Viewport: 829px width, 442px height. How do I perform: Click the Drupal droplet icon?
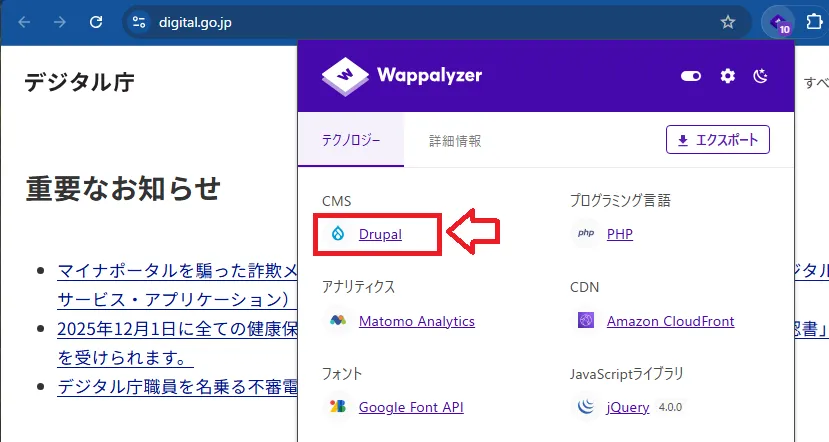(338, 233)
